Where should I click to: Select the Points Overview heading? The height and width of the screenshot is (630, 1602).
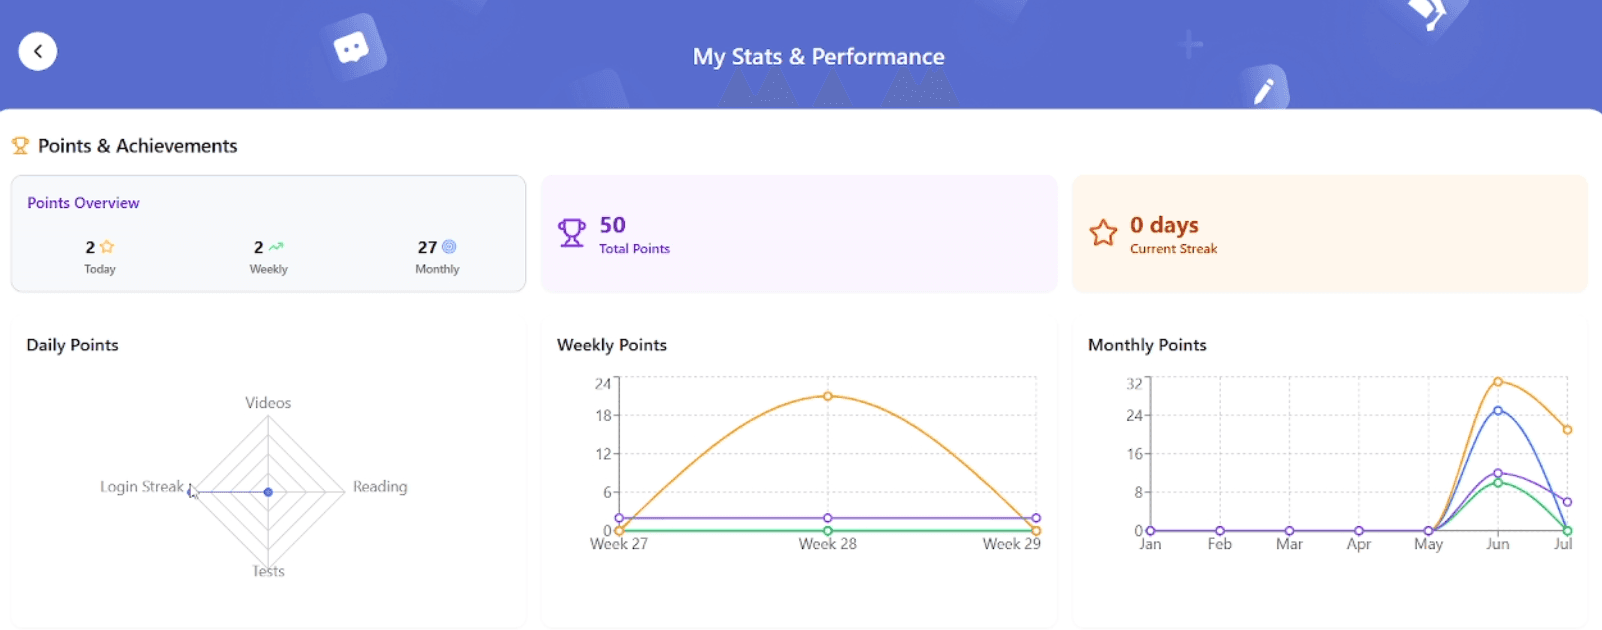coord(83,203)
